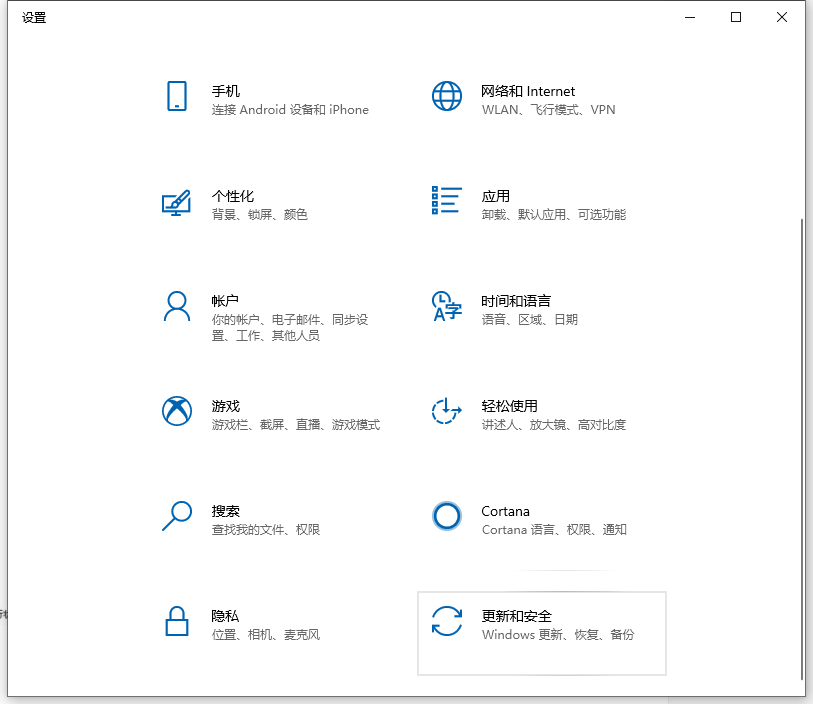The height and width of the screenshot is (704, 813).
Task: Select the 网络和 Internet globe icon
Action: click(446, 97)
